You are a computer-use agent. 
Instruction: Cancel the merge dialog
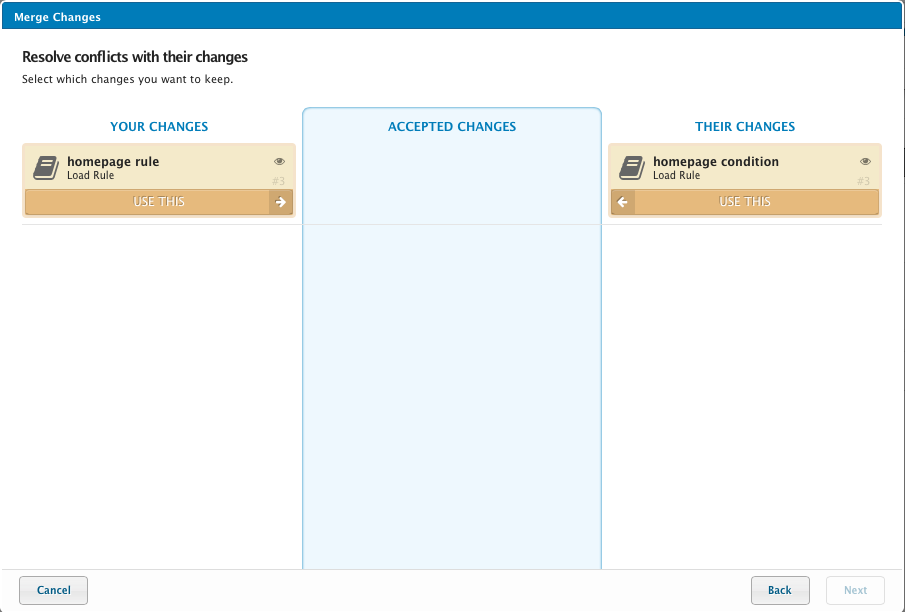(53, 590)
